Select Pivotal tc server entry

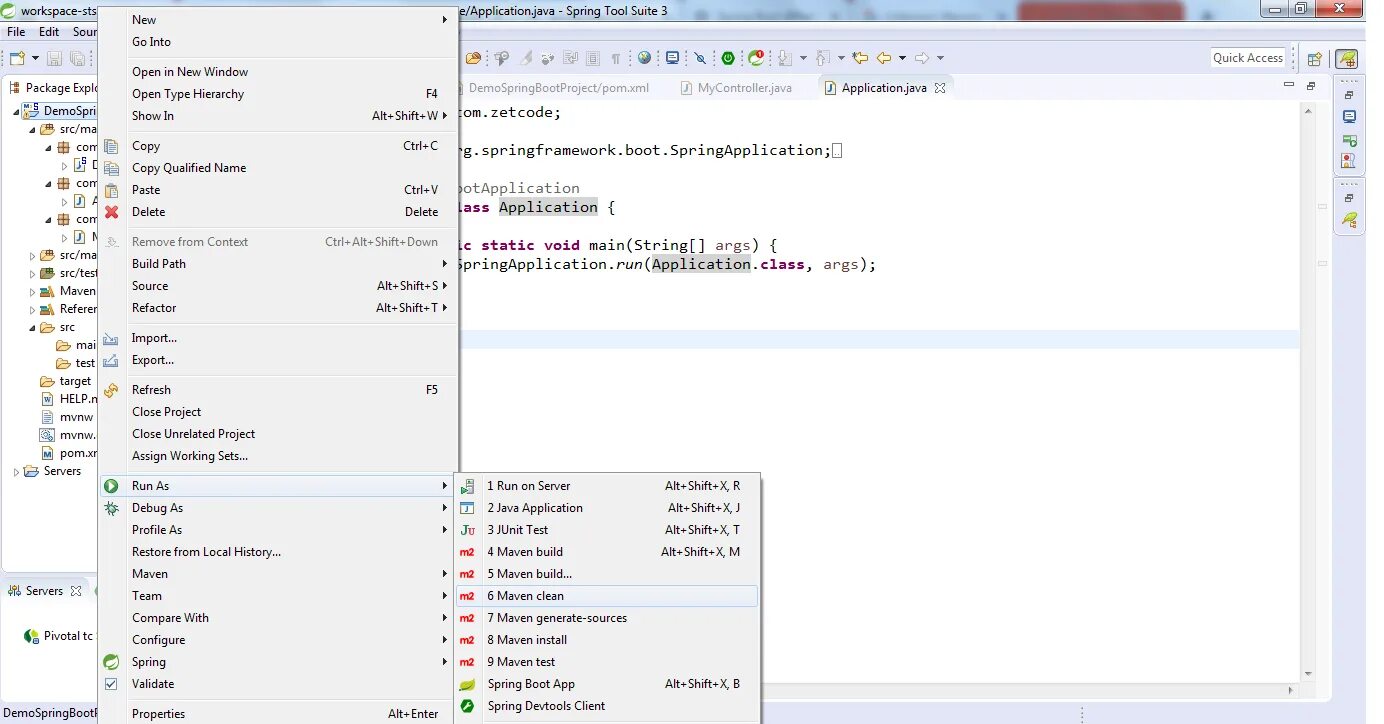click(60, 636)
